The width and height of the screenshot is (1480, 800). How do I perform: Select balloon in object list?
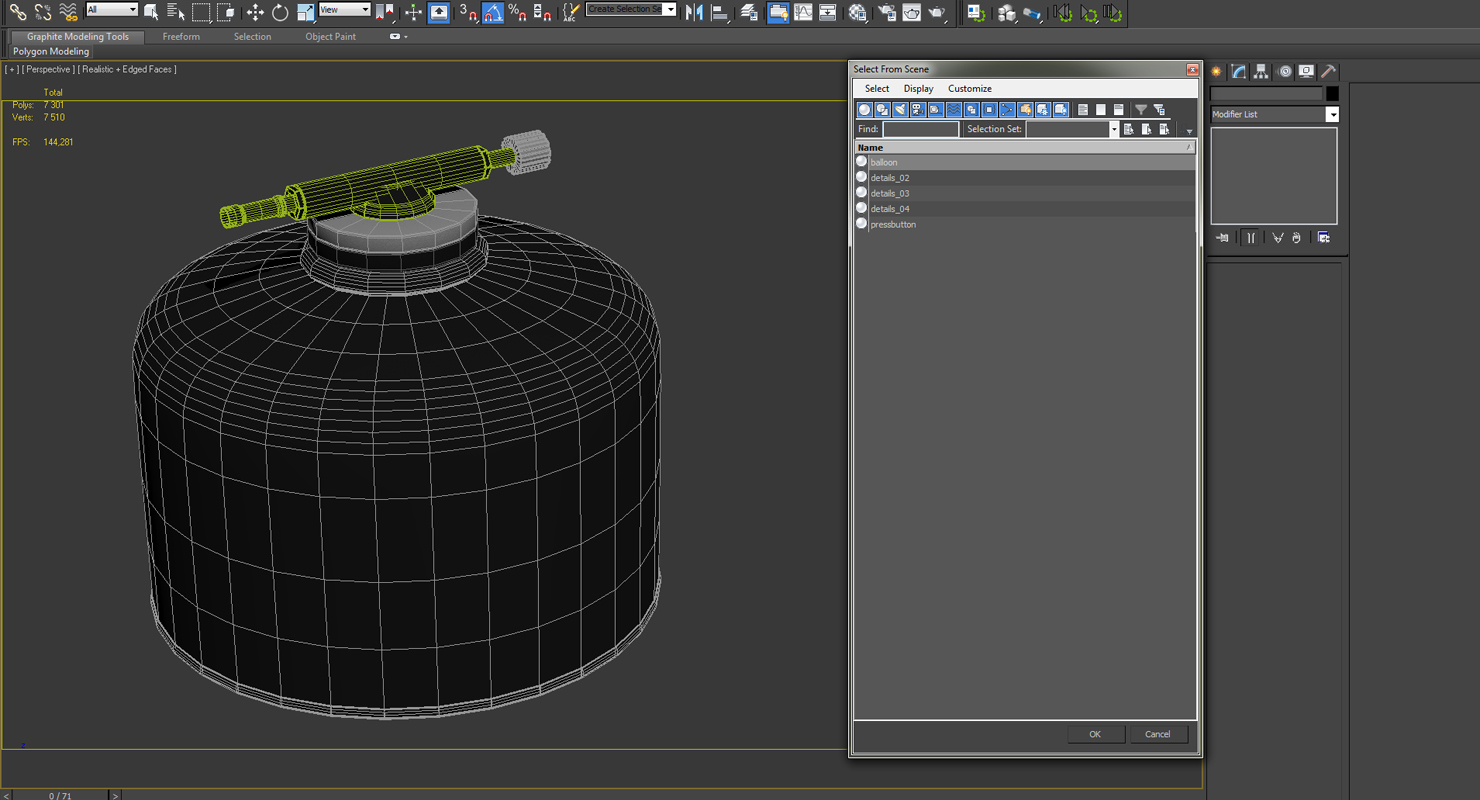pos(1025,162)
